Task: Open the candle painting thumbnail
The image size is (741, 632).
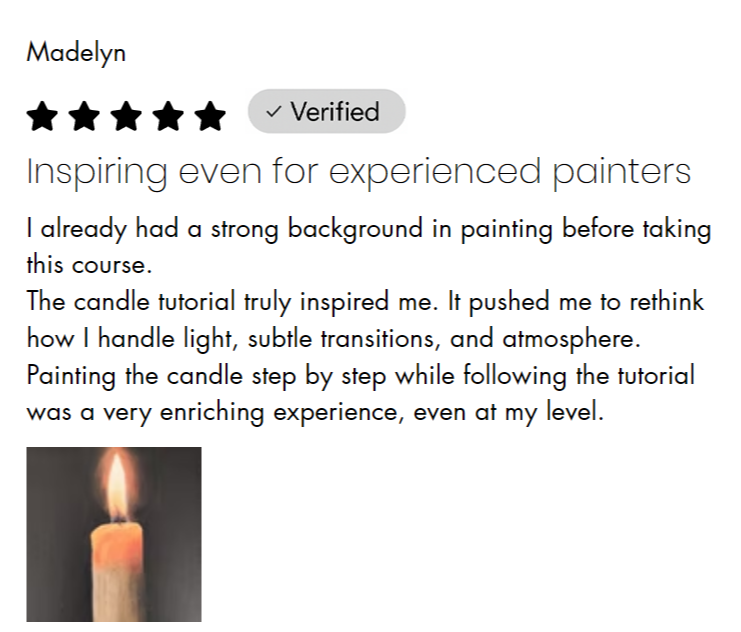Action: click(x=113, y=534)
